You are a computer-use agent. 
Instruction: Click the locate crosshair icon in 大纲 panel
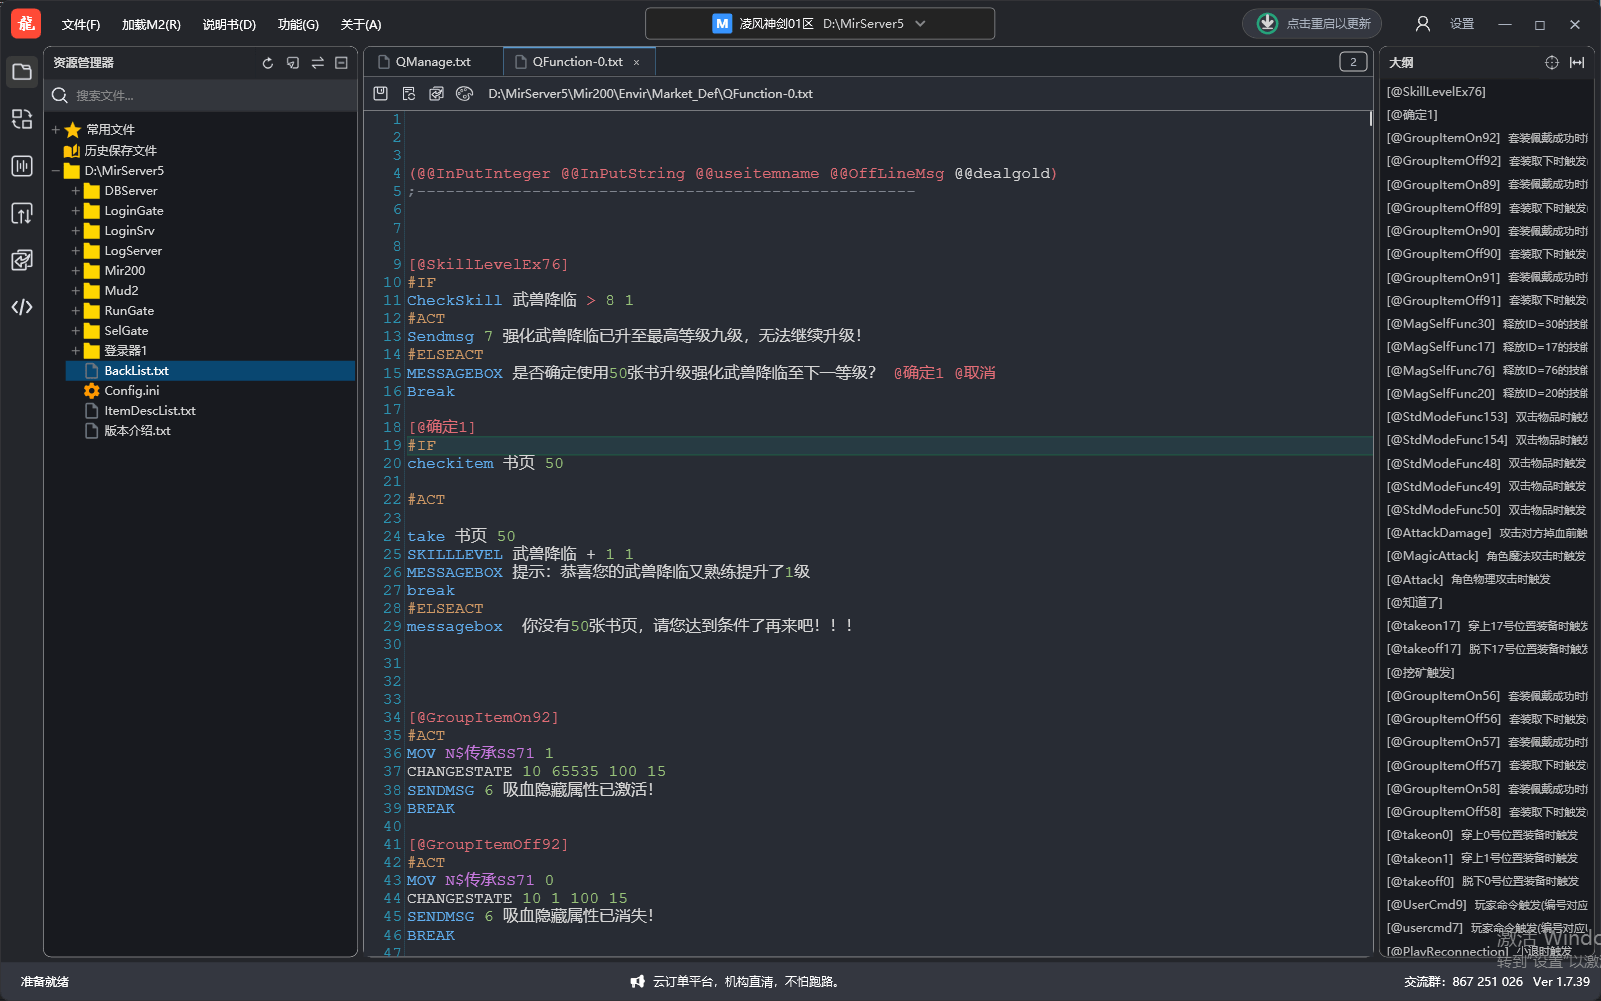[1551, 63]
